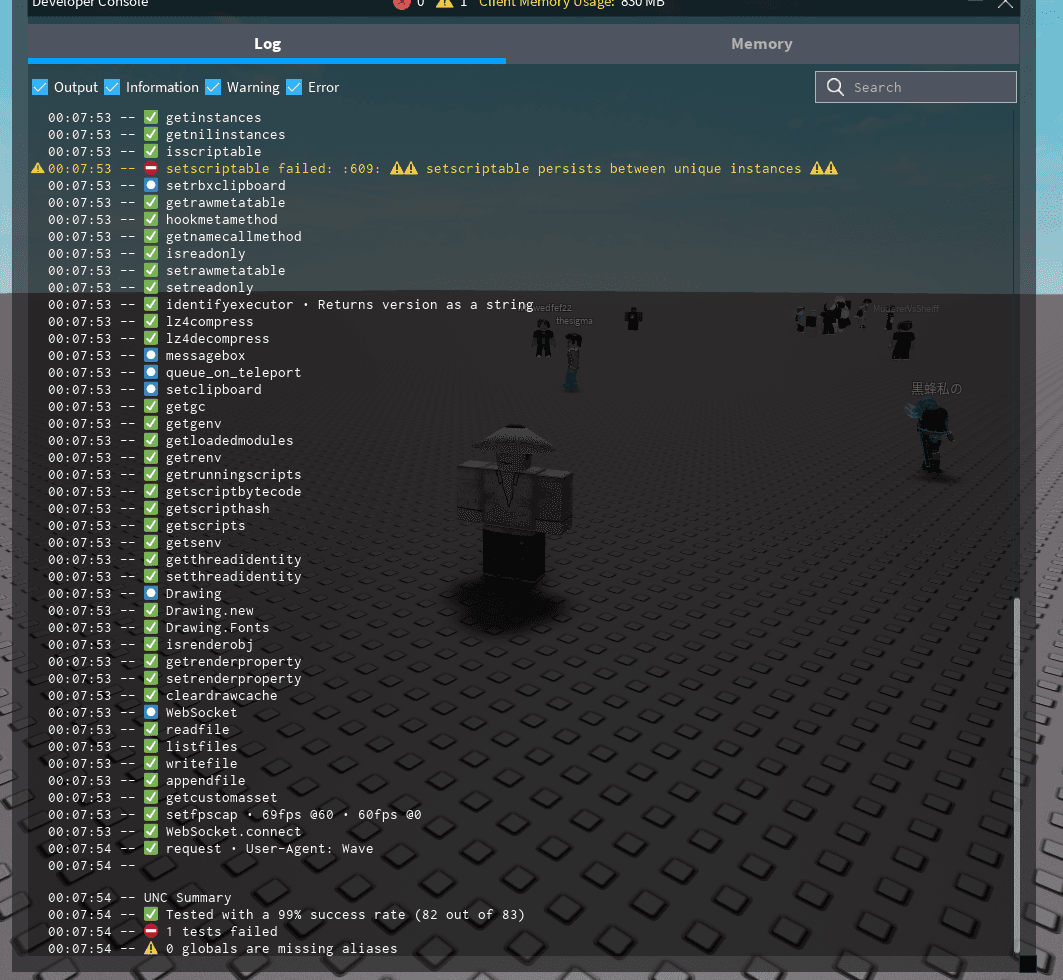
Task: Click the magnifier icon in the search box
Action: [x=835, y=87]
